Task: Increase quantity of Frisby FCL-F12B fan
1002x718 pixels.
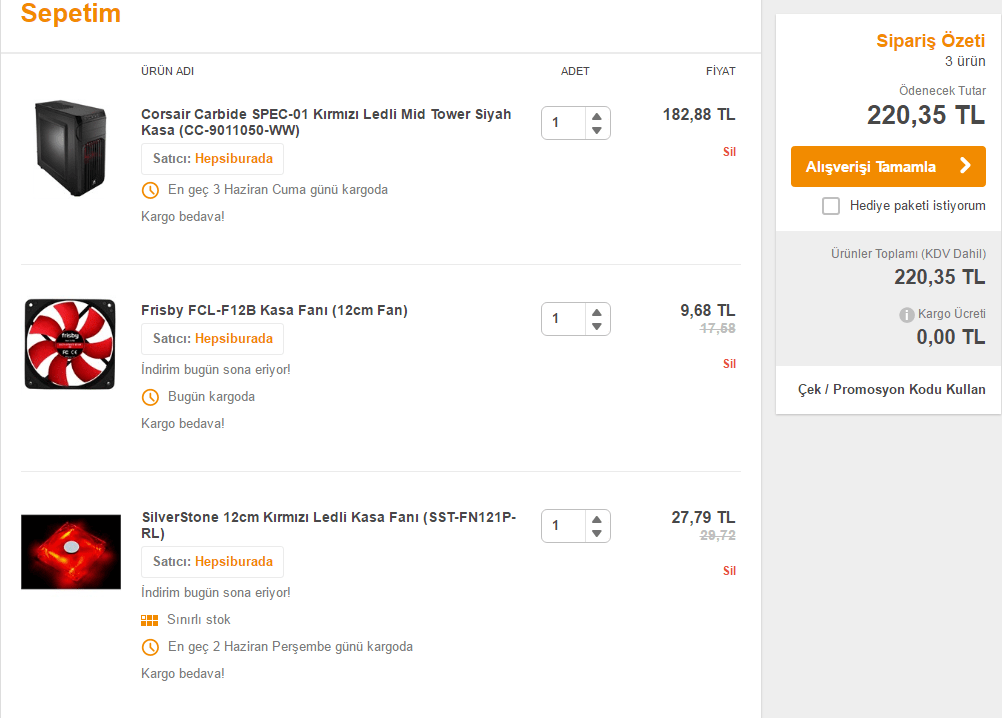Action: pyautogui.click(x=597, y=311)
